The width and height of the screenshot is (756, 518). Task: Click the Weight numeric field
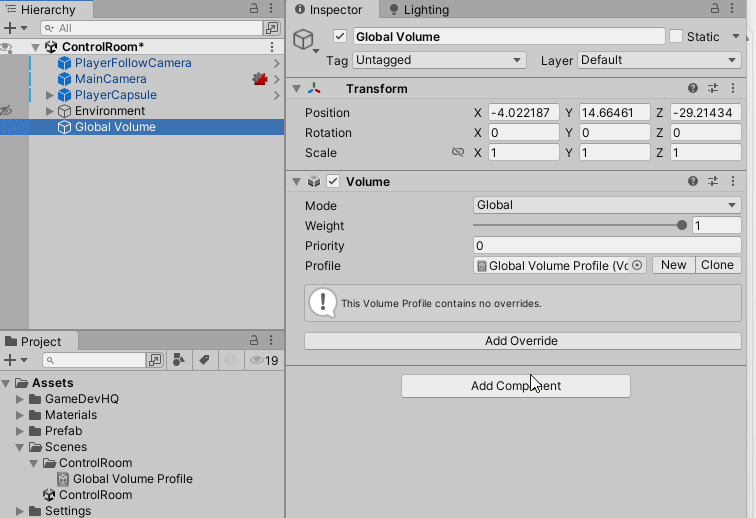[716, 225]
